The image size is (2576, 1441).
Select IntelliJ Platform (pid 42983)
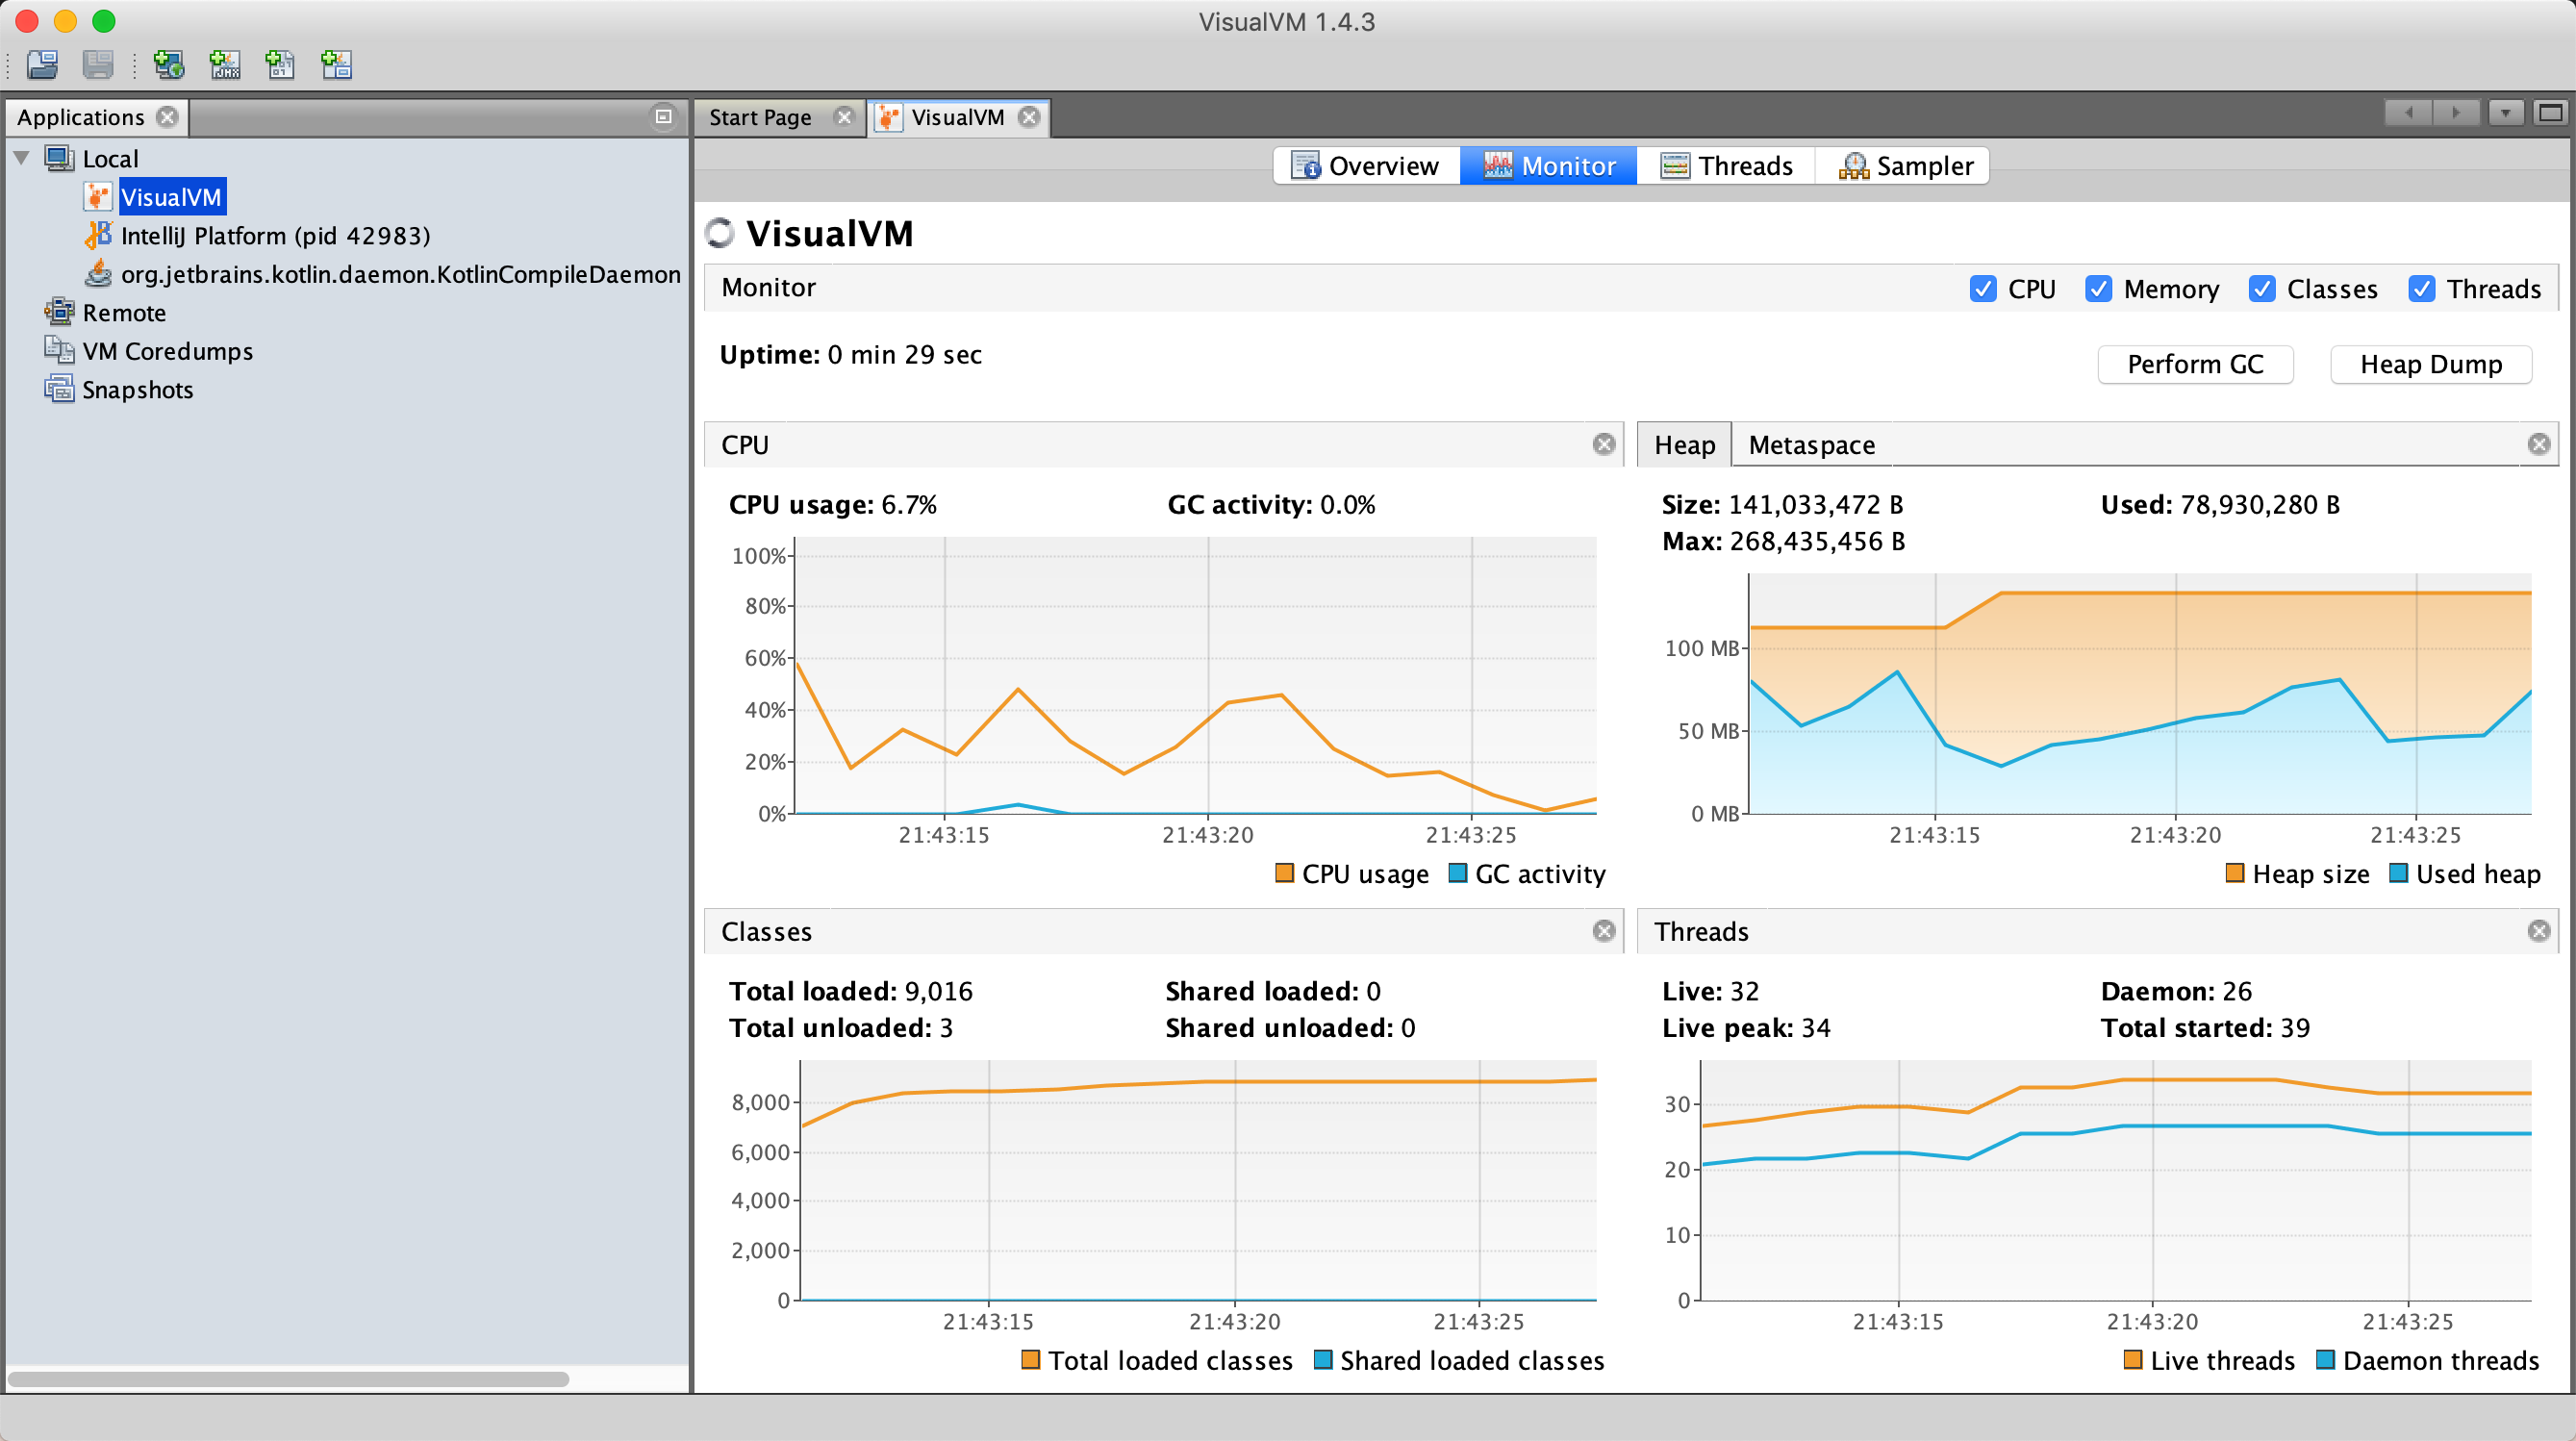275,236
